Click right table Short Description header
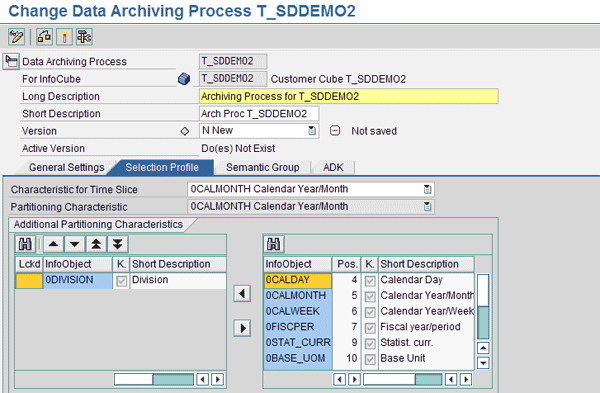Image resolution: width=600 pixels, height=393 pixels. coord(426,264)
